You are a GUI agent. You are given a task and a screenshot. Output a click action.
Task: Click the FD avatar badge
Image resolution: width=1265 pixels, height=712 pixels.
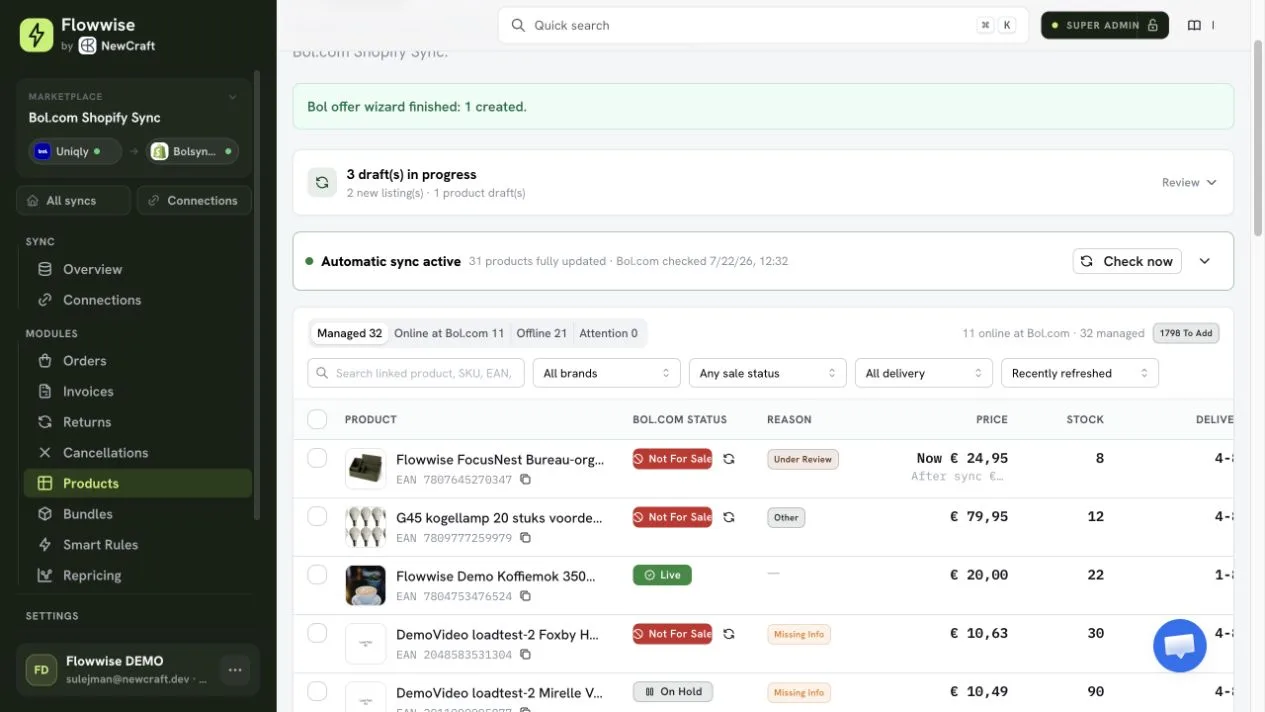(x=42, y=670)
